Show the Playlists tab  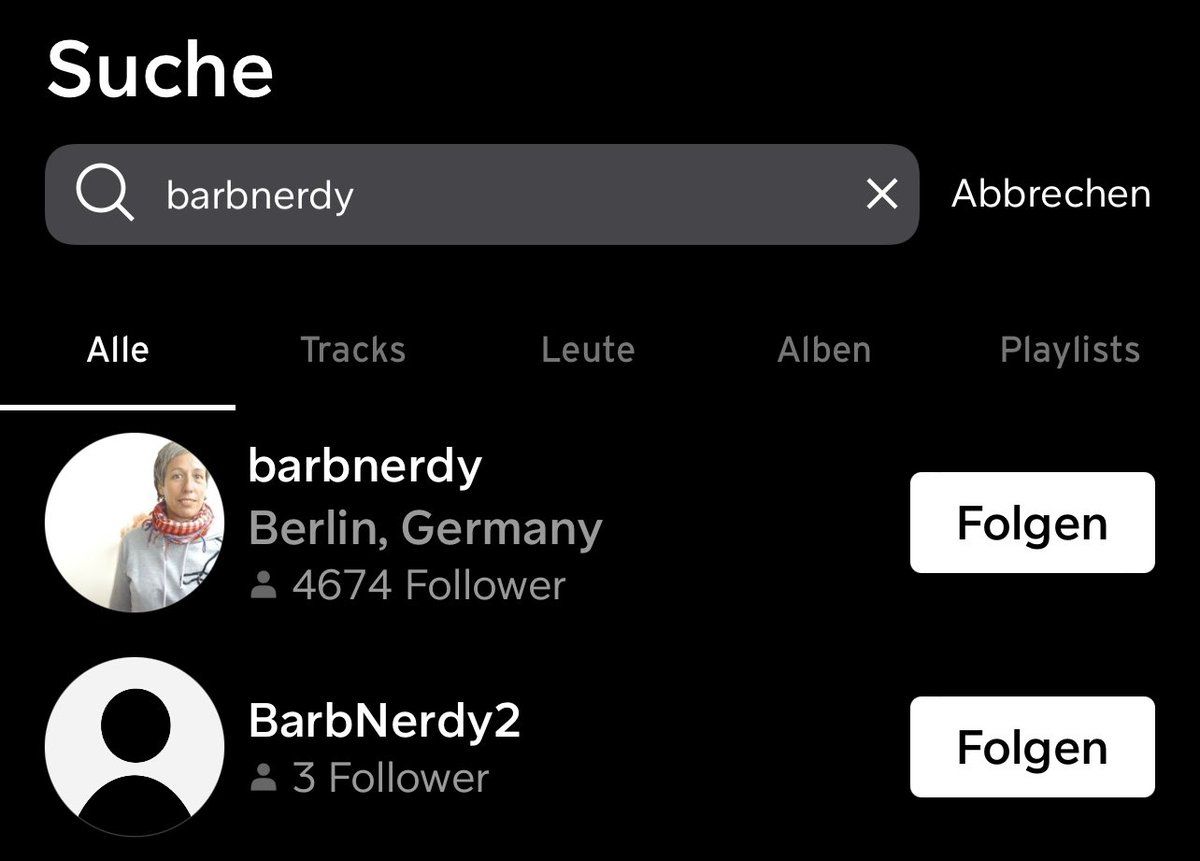pyautogui.click(x=1069, y=351)
